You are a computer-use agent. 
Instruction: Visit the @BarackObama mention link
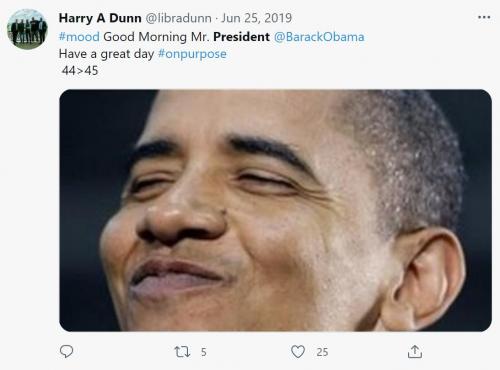pyautogui.click(x=319, y=37)
